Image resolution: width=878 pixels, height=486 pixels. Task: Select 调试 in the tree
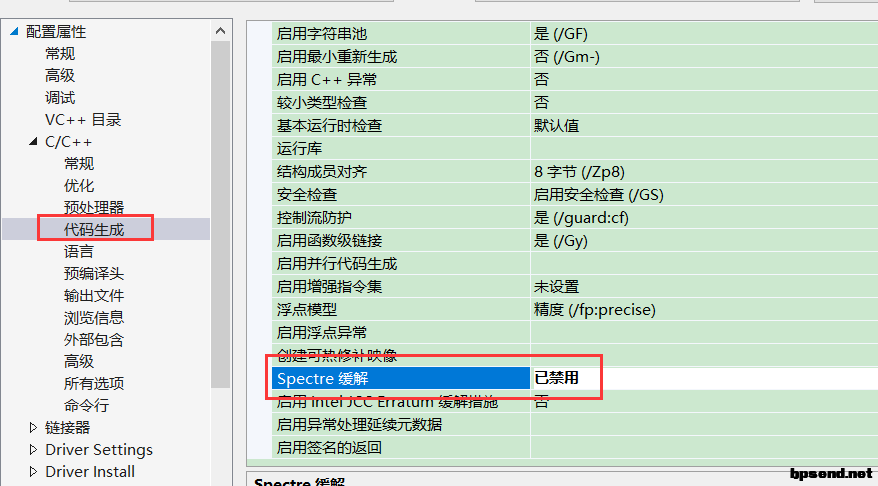pyautogui.click(x=60, y=97)
